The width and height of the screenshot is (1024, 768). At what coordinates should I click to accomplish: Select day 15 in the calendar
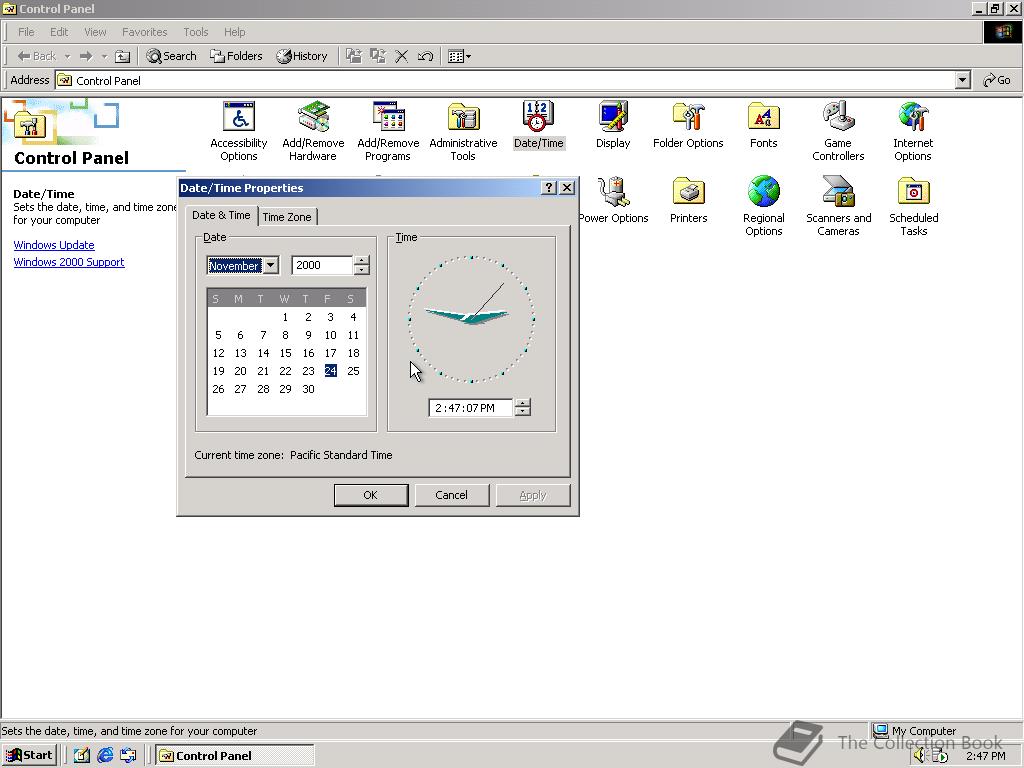point(285,353)
